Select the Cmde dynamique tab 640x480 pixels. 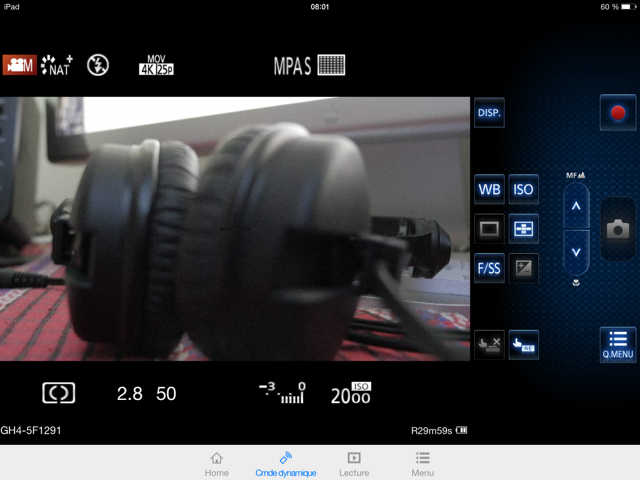(x=285, y=463)
